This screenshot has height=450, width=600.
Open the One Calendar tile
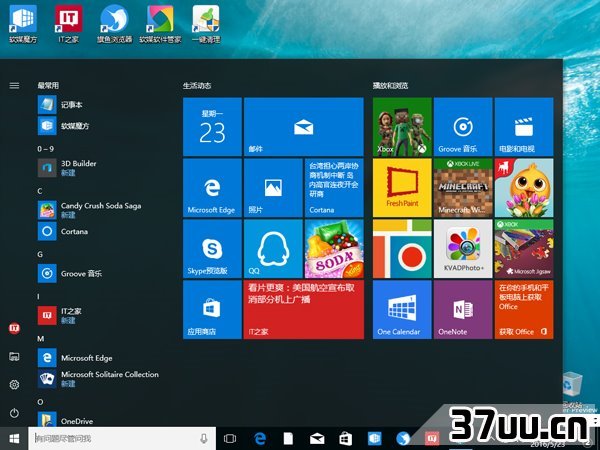click(x=402, y=310)
